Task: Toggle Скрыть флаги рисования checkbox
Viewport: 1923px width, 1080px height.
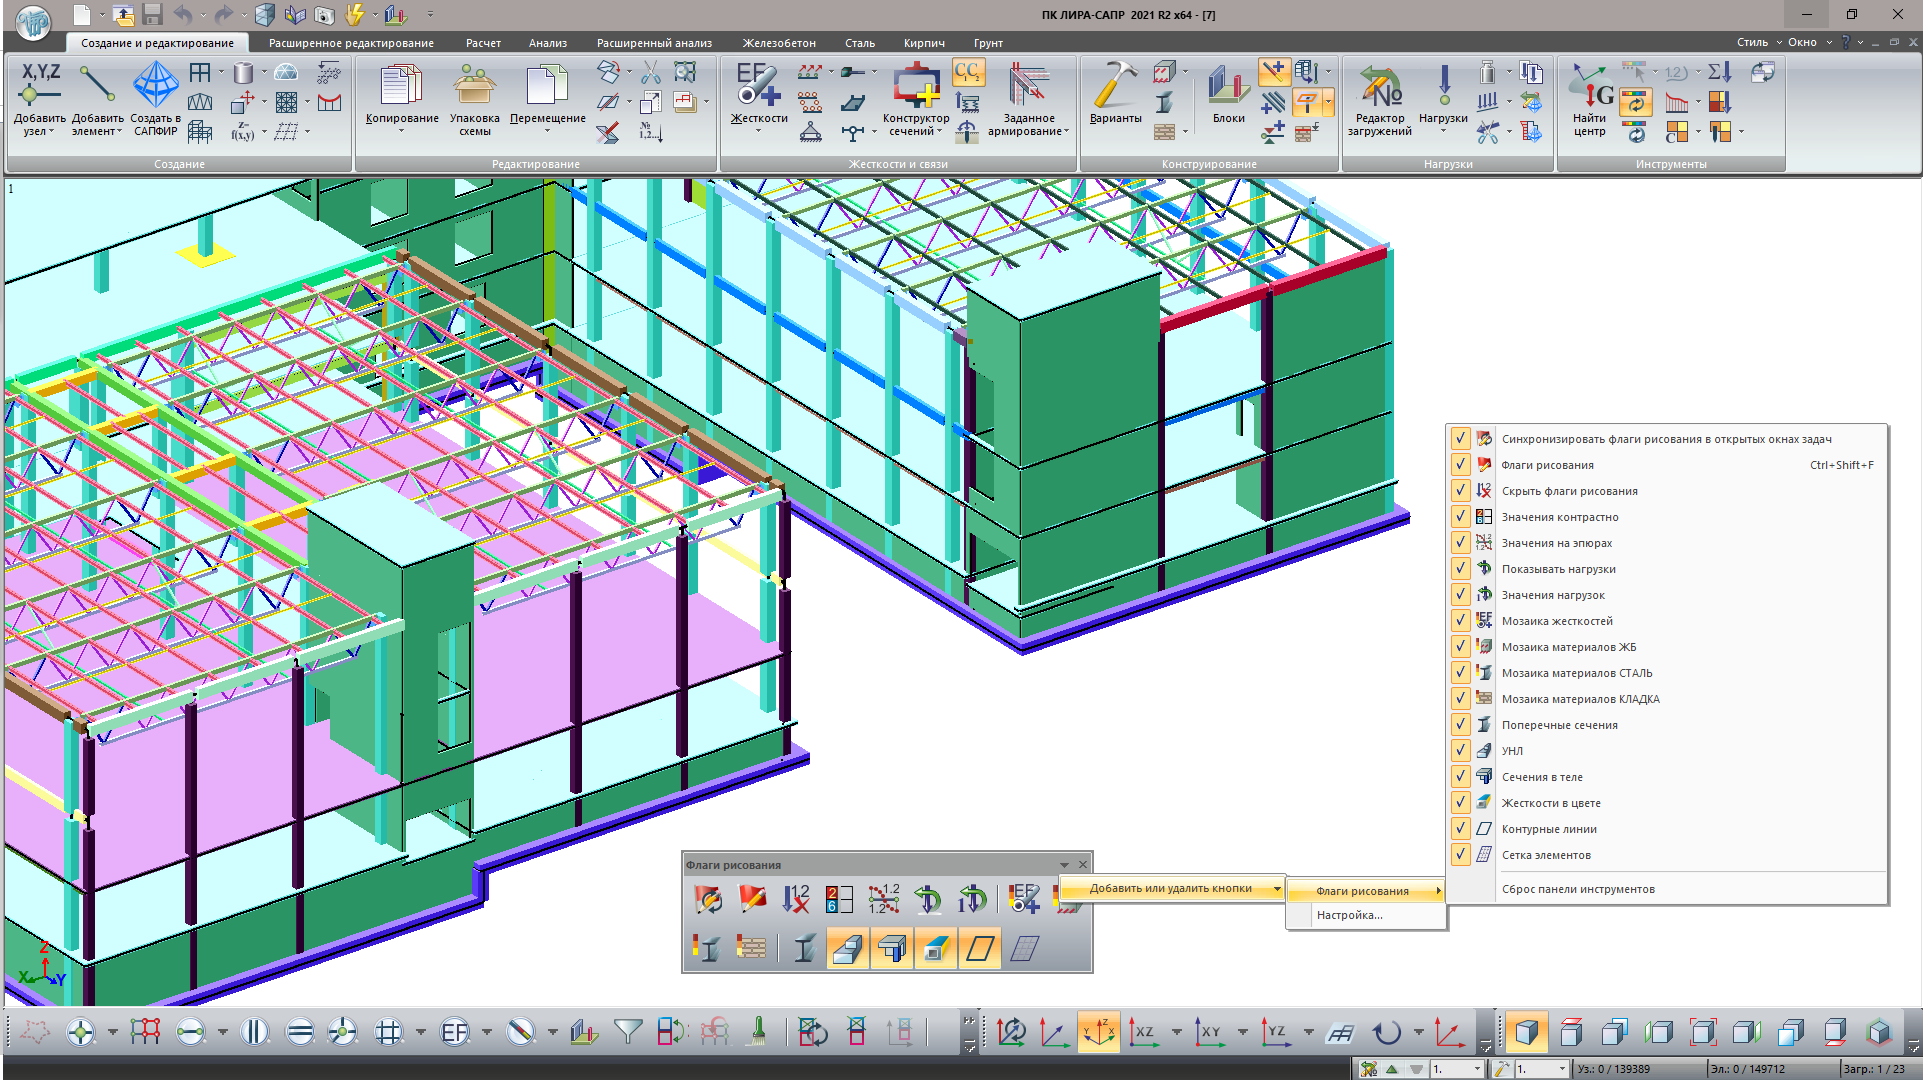Action: (1460, 490)
